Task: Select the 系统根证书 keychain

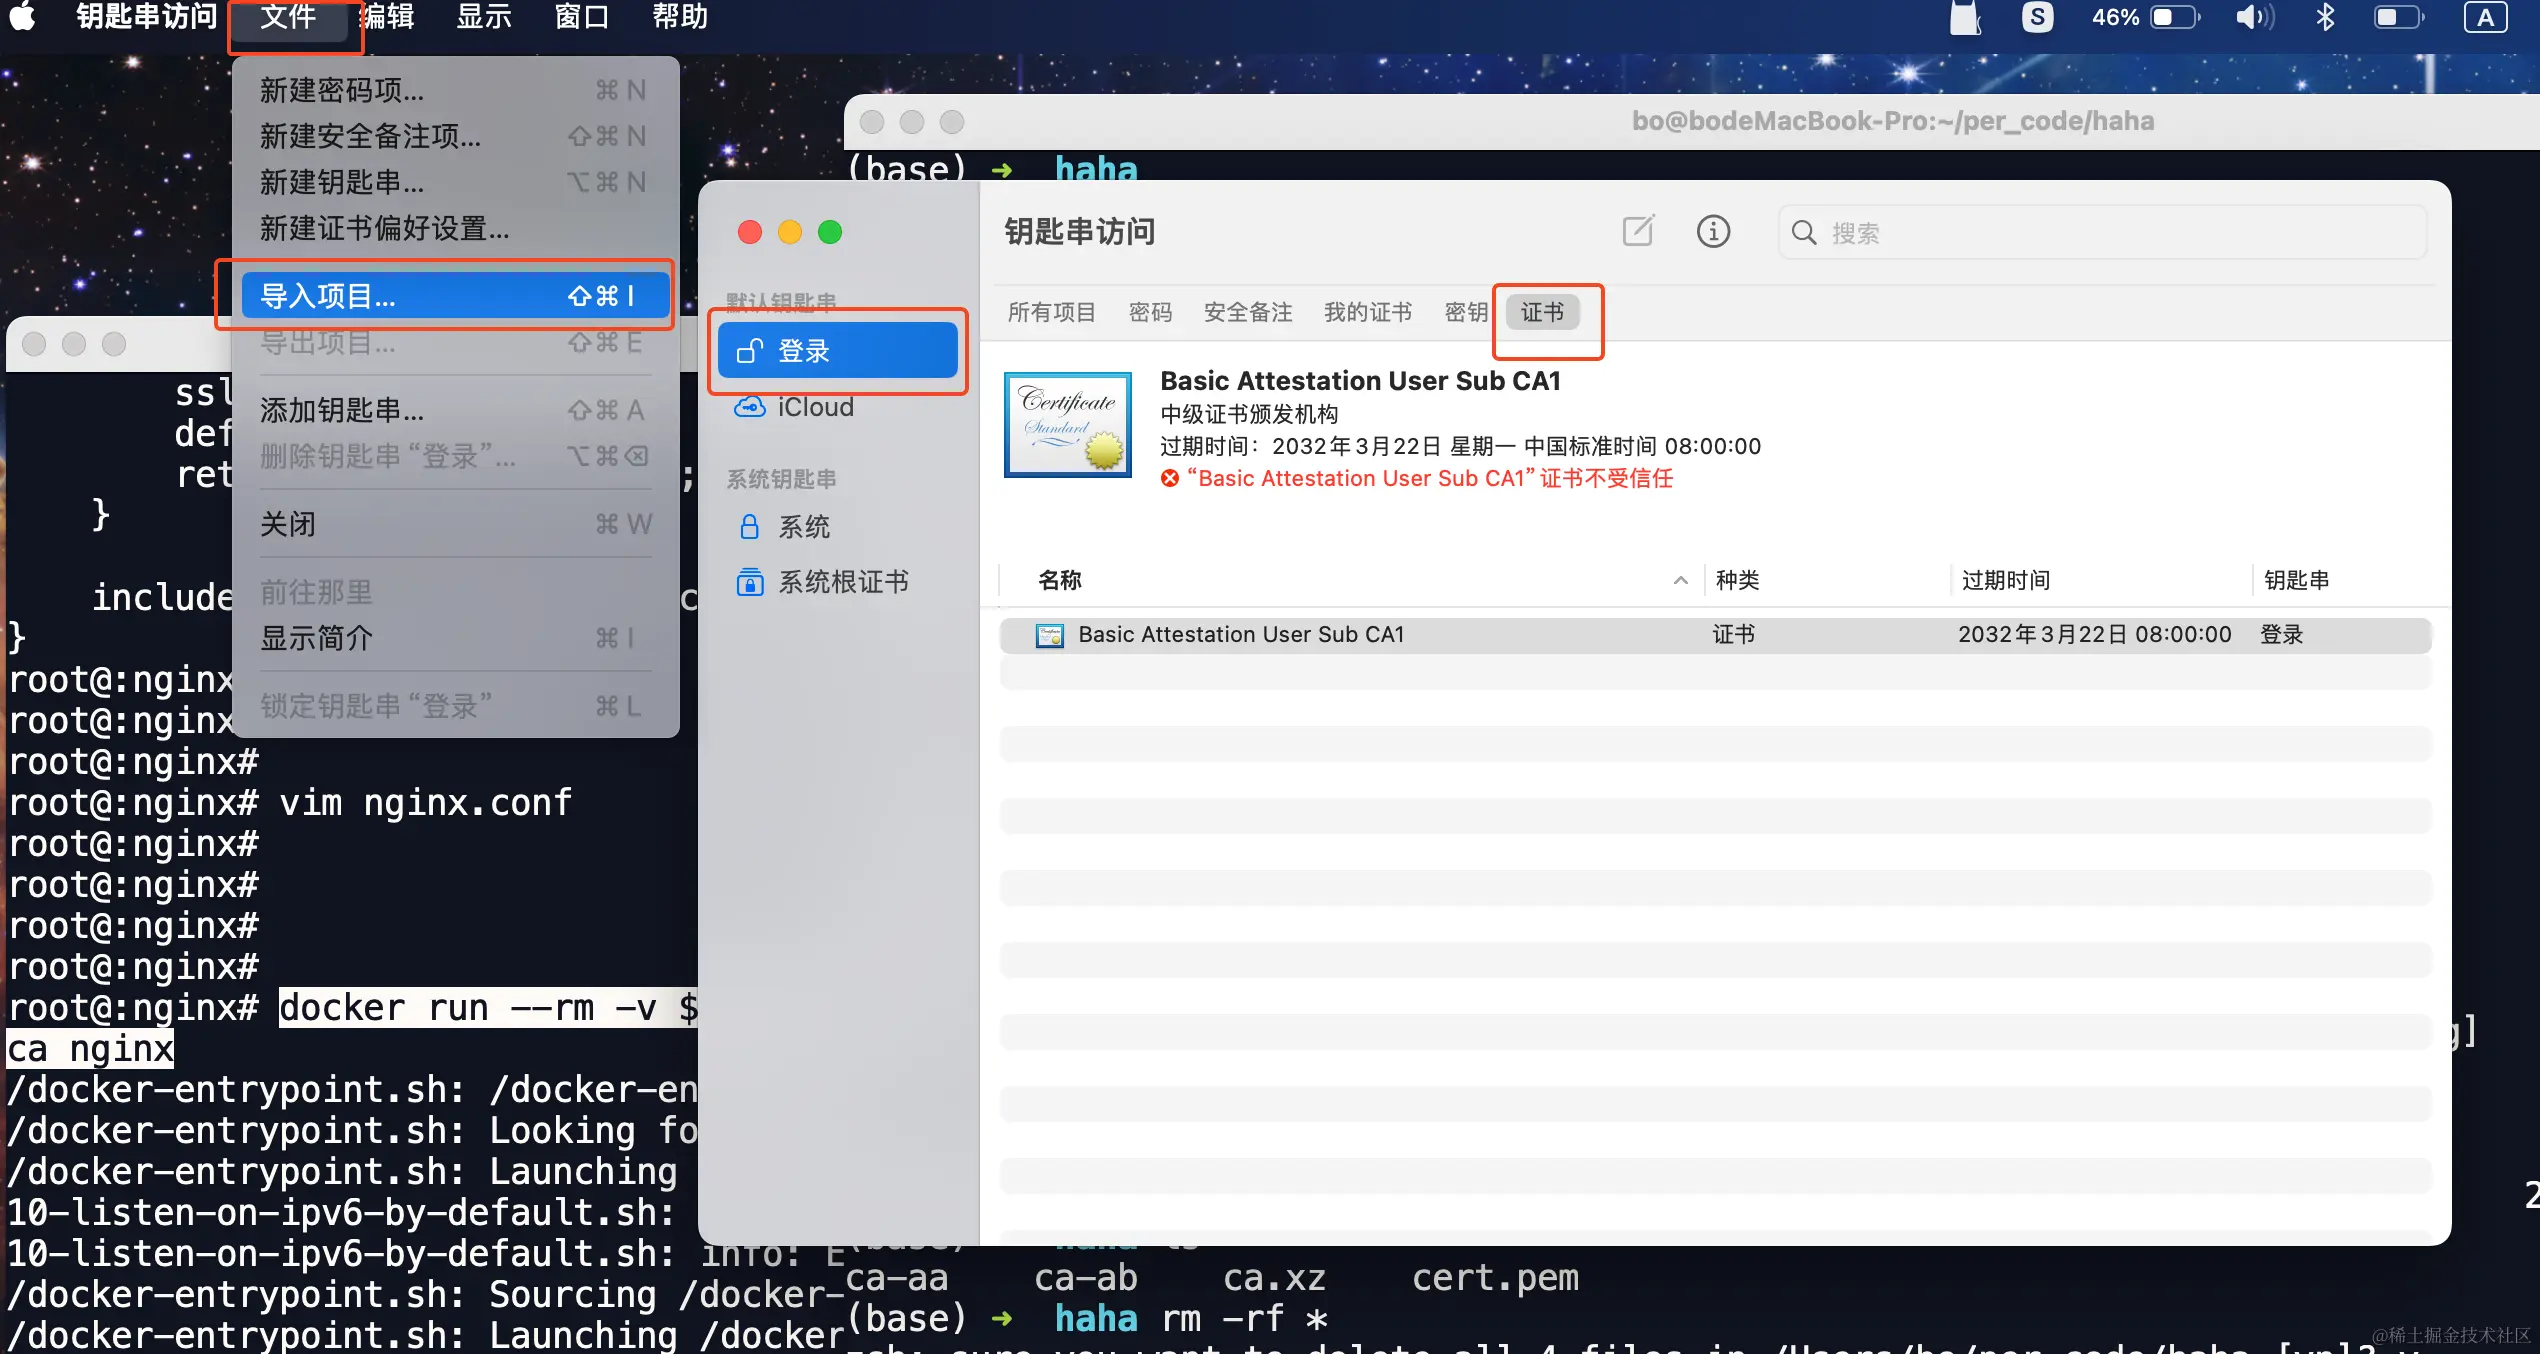Action: (842, 582)
